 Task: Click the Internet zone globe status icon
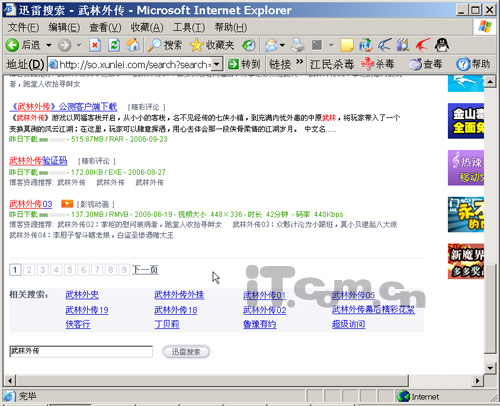point(403,396)
